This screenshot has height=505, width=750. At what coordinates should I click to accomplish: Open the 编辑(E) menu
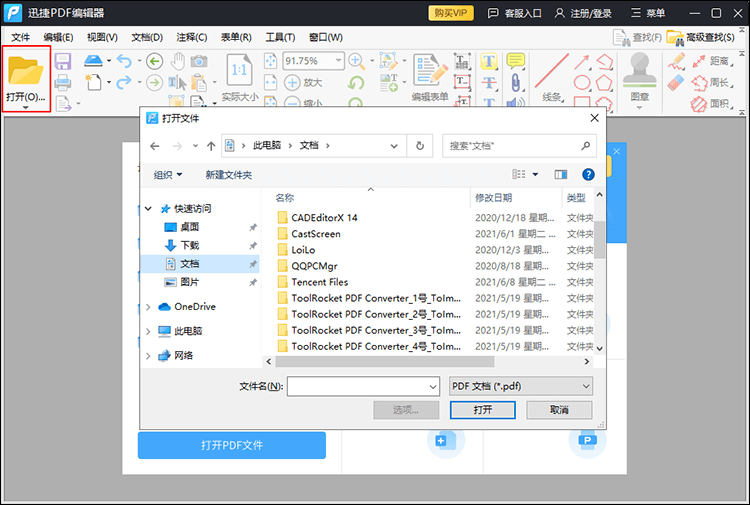pos(58,37)
